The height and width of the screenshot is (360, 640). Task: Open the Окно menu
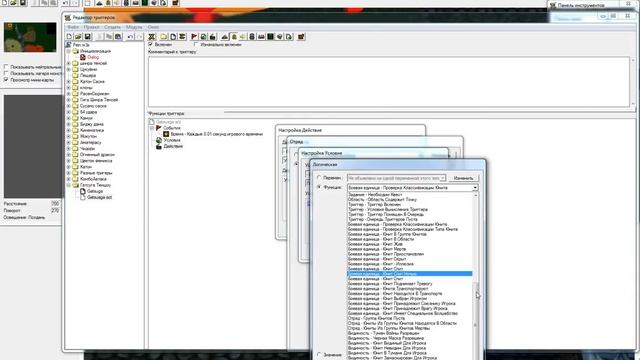[153, 27]
